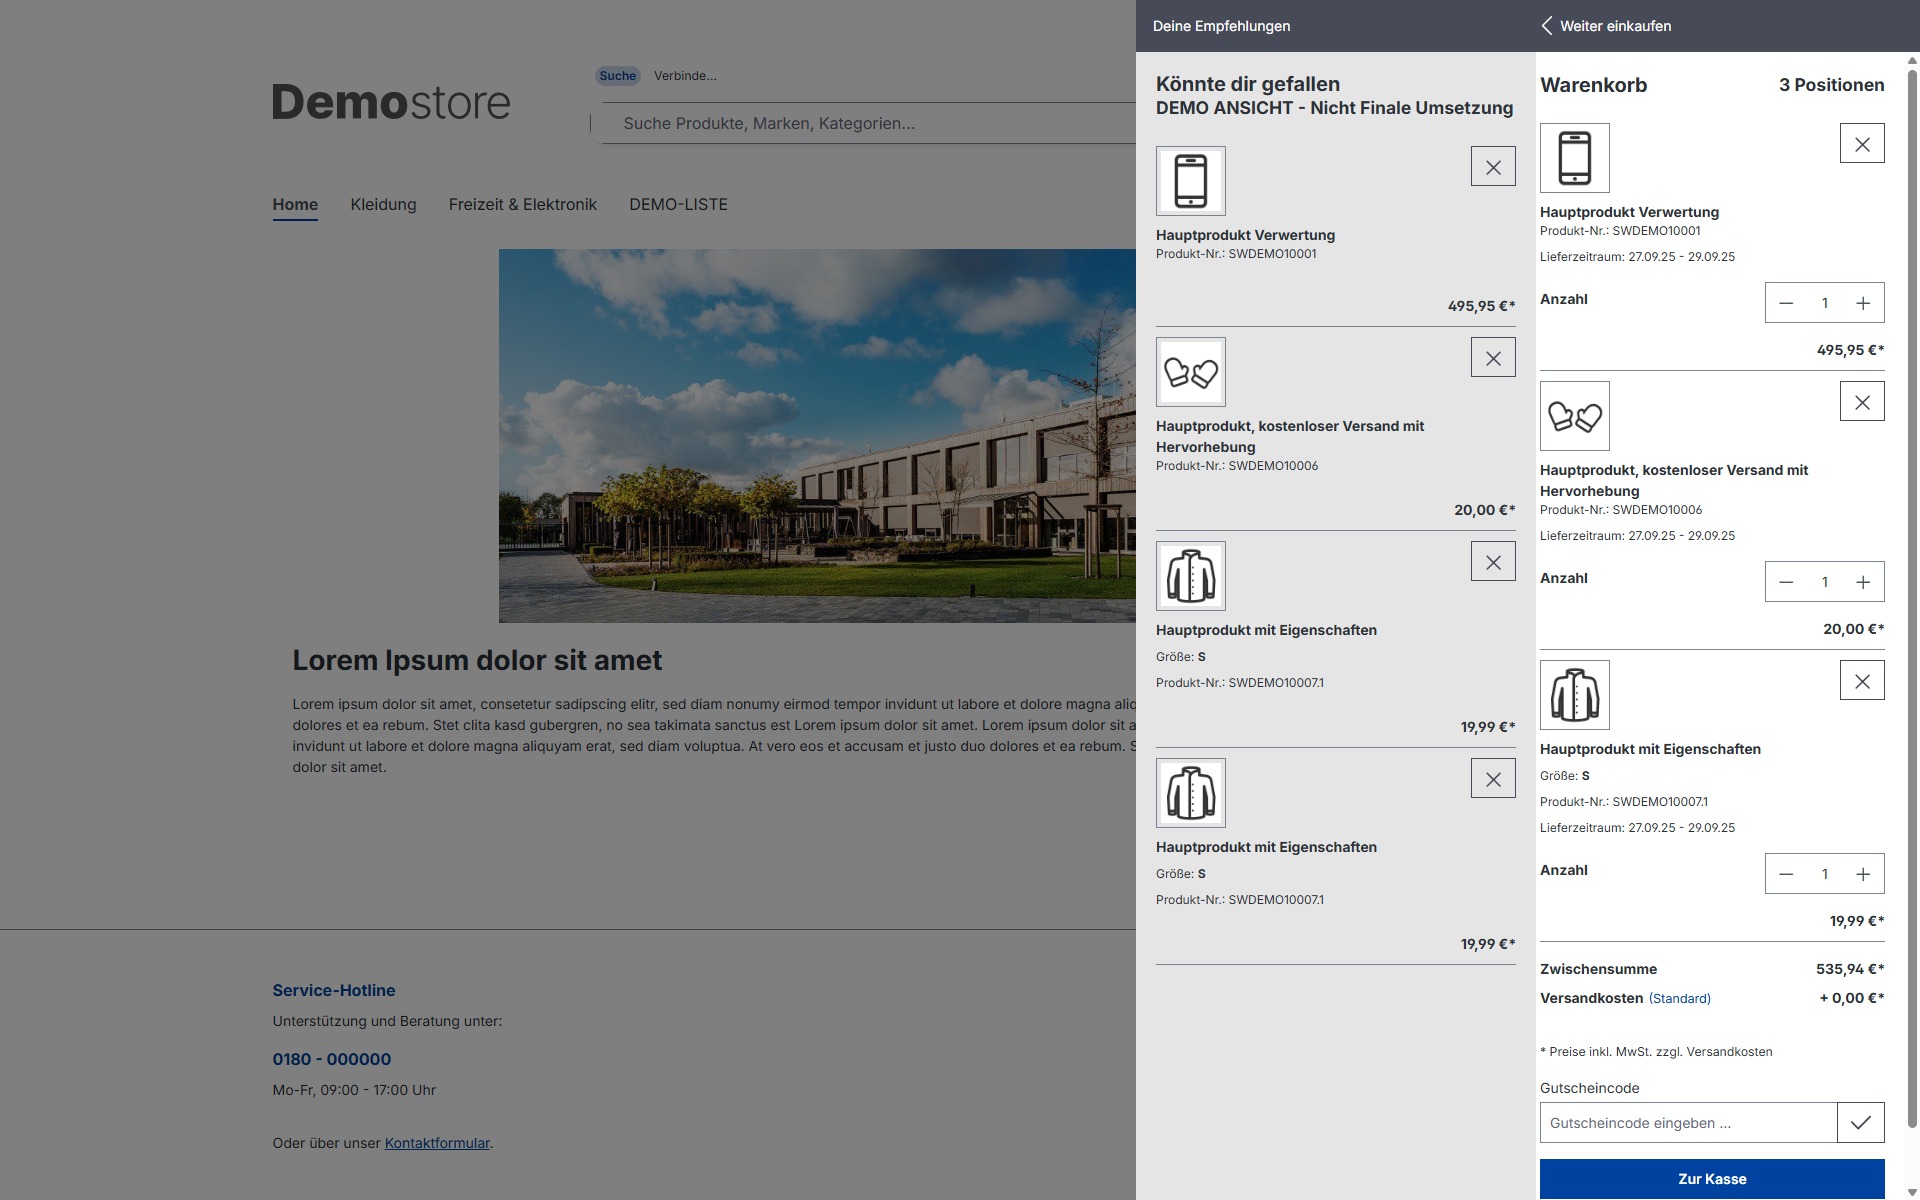Dismiss the gloves recommendation item
Screen dimensions: 1920x1200
click(1492, 358)
